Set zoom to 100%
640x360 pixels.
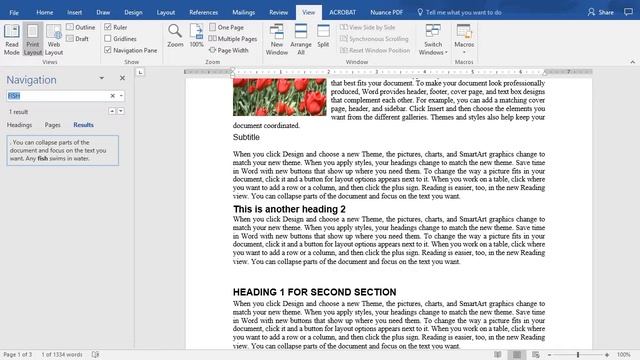pyautogui.click(x=196, y=36)
